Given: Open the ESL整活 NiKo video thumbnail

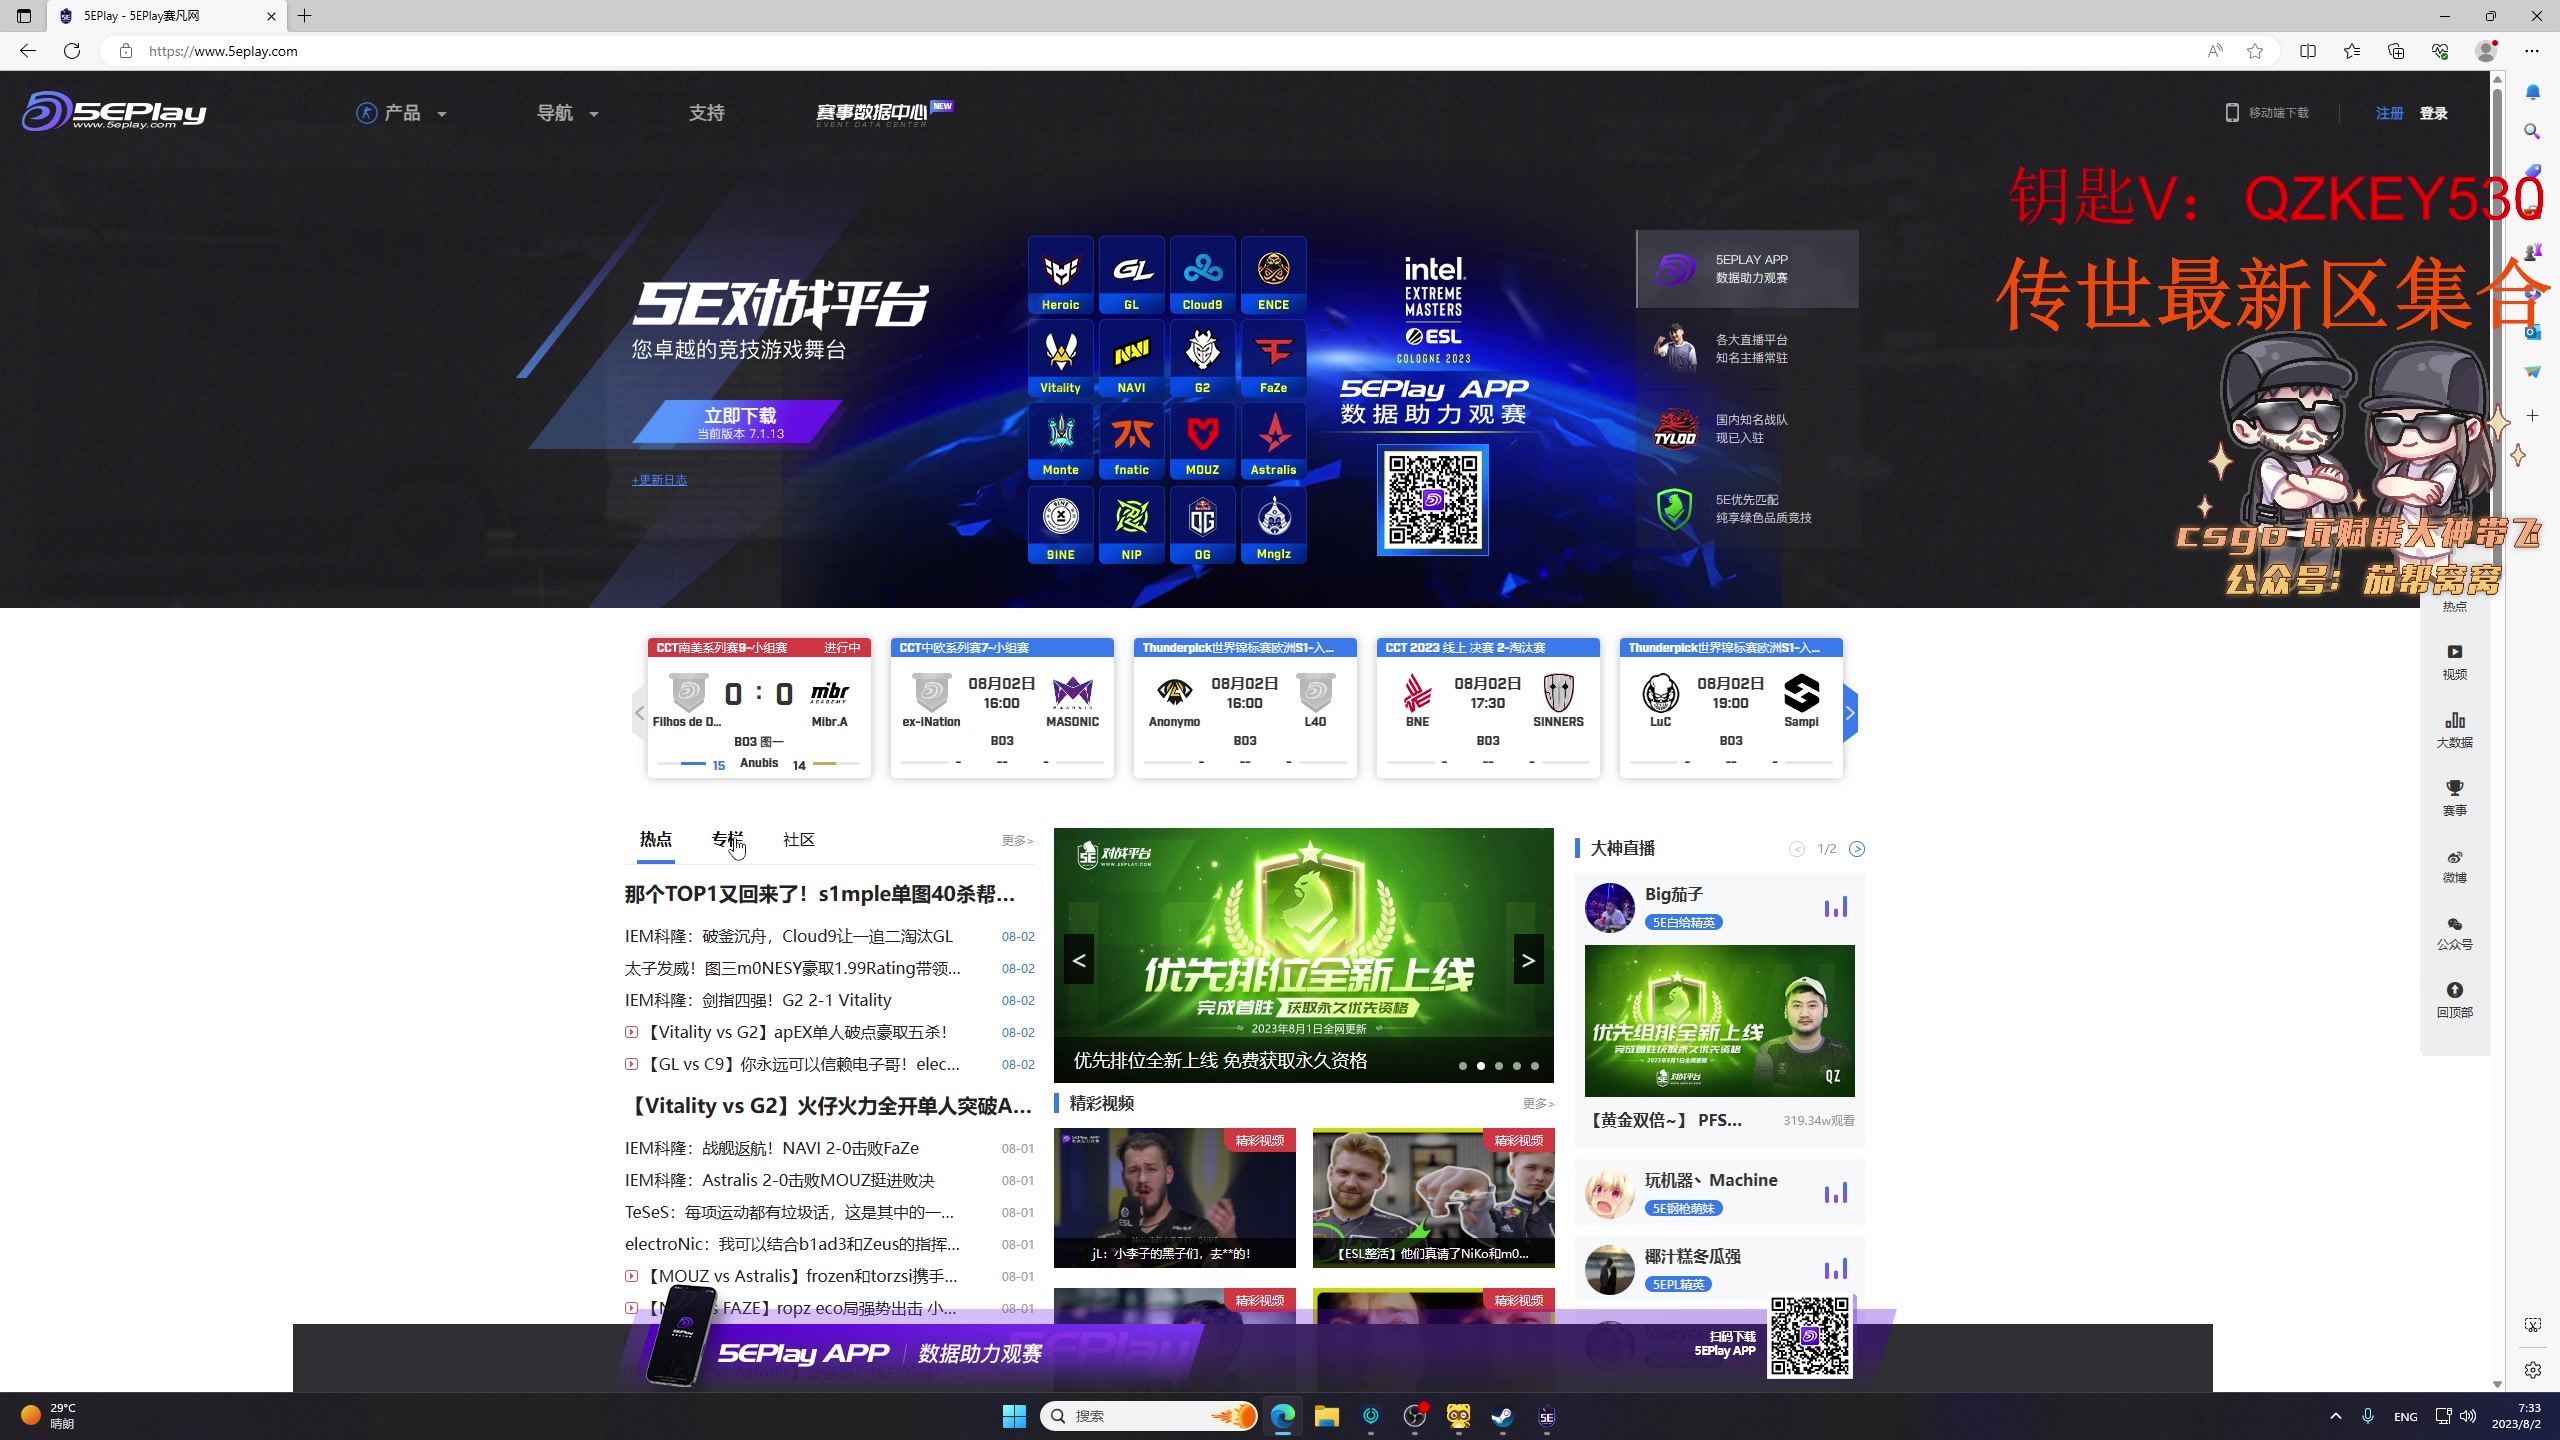Looking at the screenshot, I should [x=1434, y=1198].
